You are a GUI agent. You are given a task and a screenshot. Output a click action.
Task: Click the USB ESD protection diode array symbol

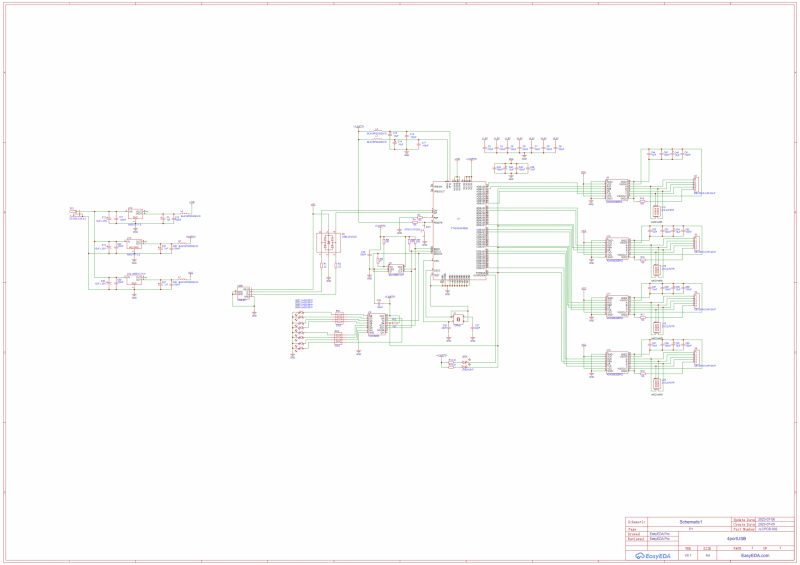click(x=325, y=243)
